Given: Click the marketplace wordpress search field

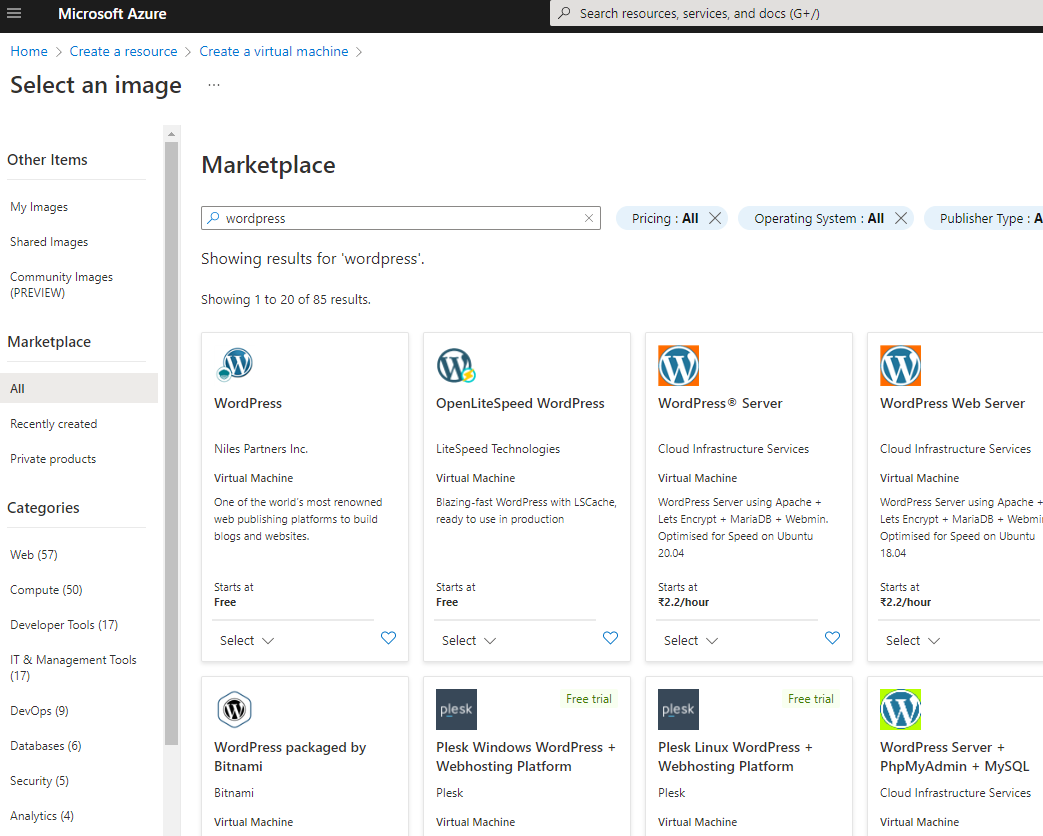Looking at the screenshot, I should pyautogui.click(x=400, y=218).
